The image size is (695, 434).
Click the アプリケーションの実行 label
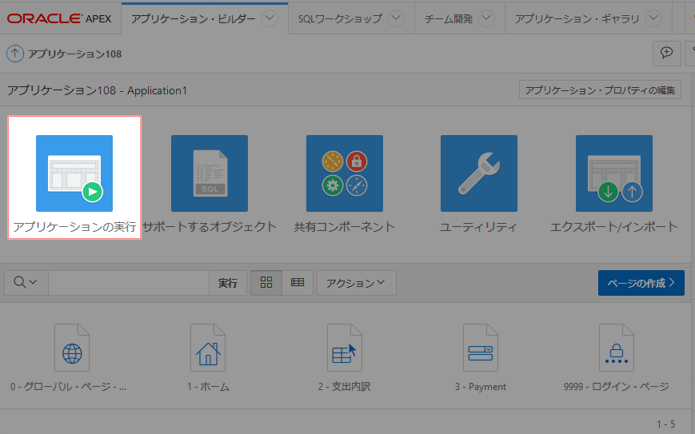pos(74,227)
